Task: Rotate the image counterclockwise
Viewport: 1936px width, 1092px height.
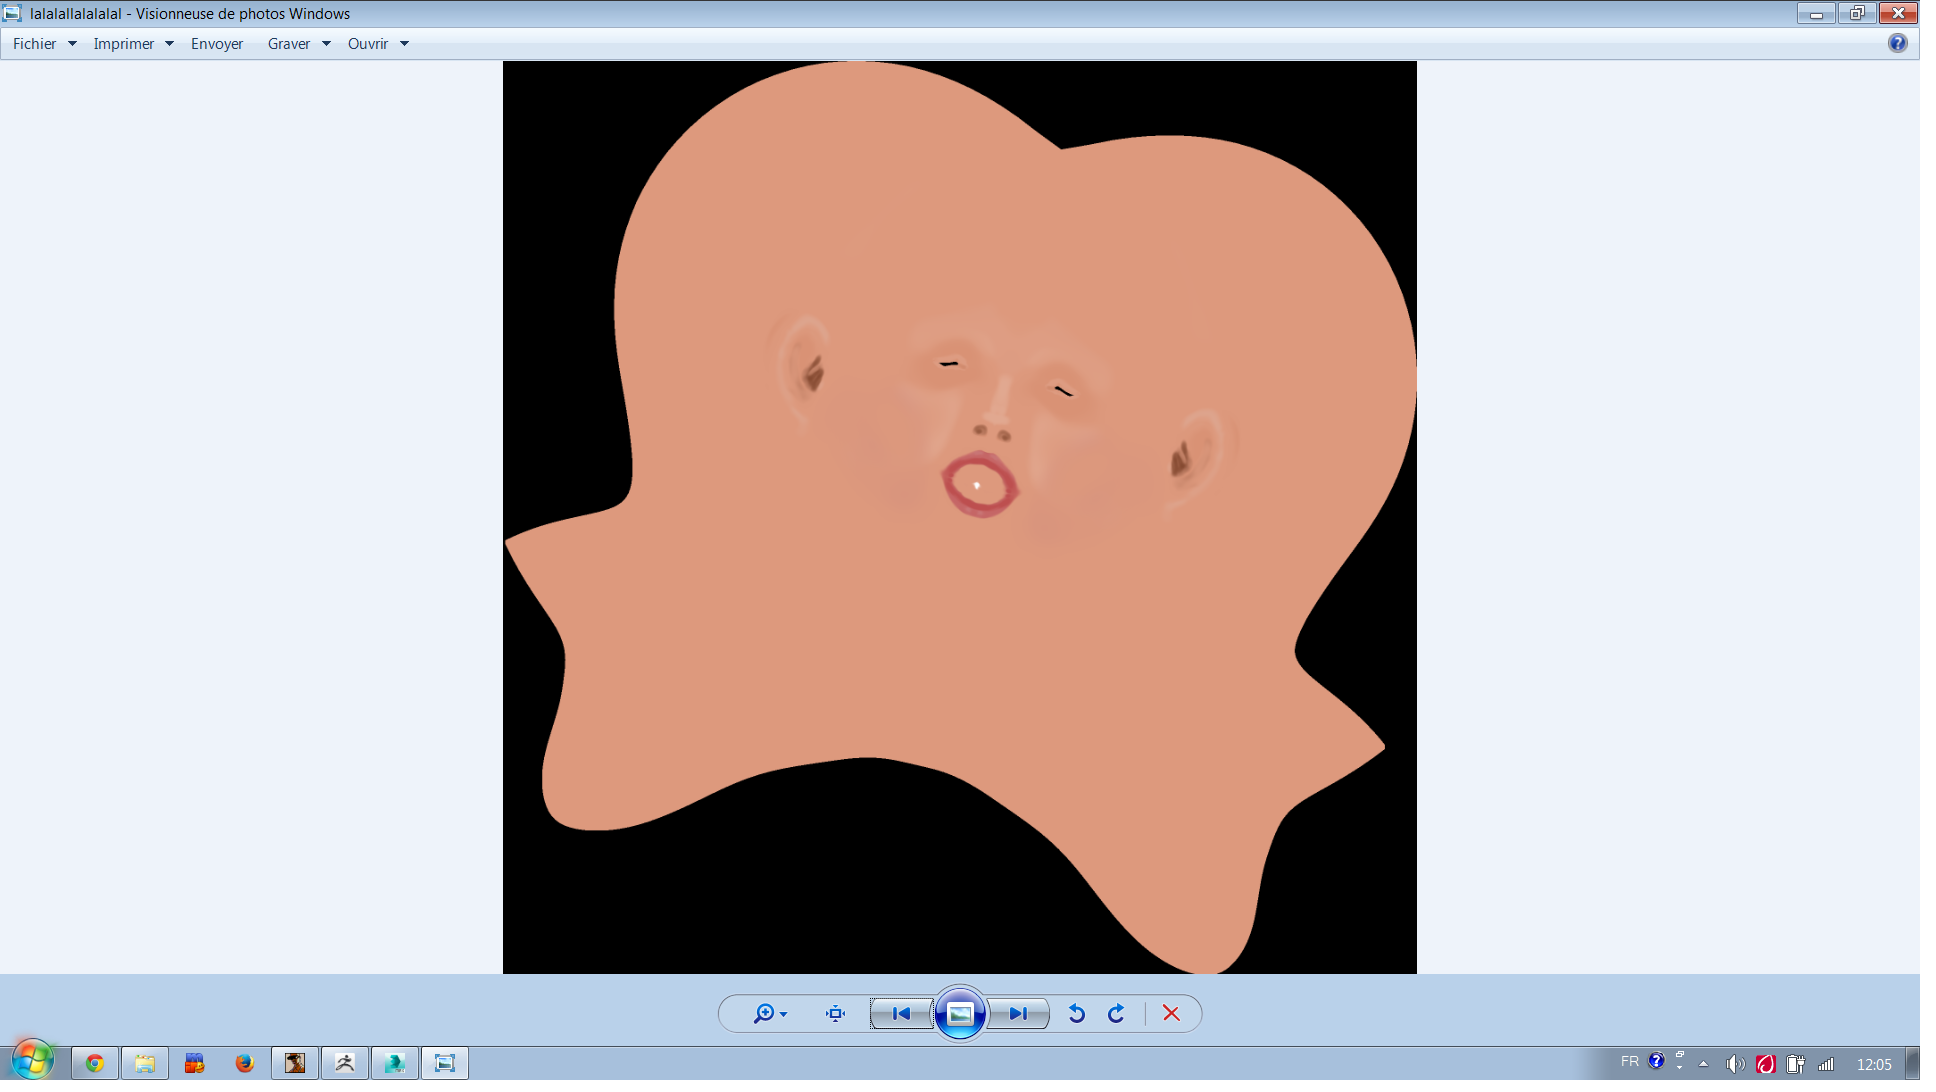Action: point(1076,1014)
